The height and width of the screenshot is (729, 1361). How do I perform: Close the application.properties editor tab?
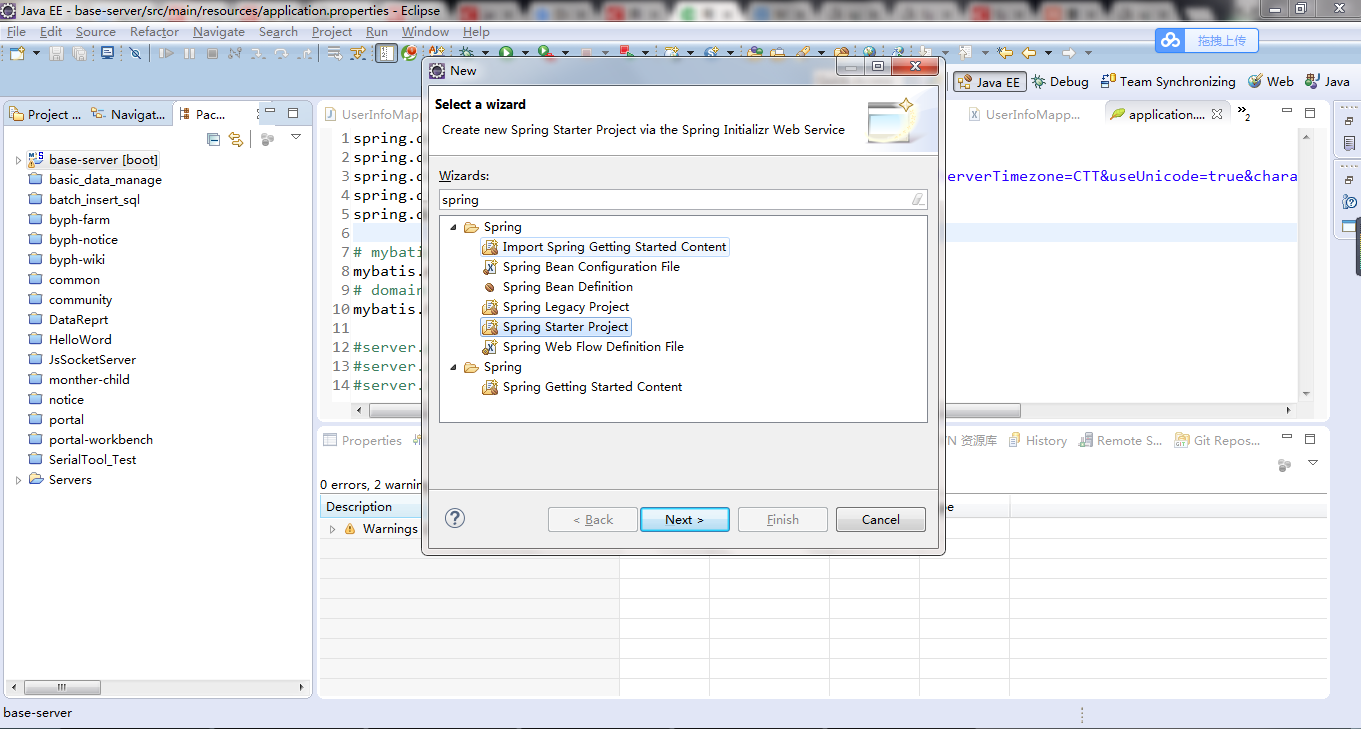[1217, 114]
